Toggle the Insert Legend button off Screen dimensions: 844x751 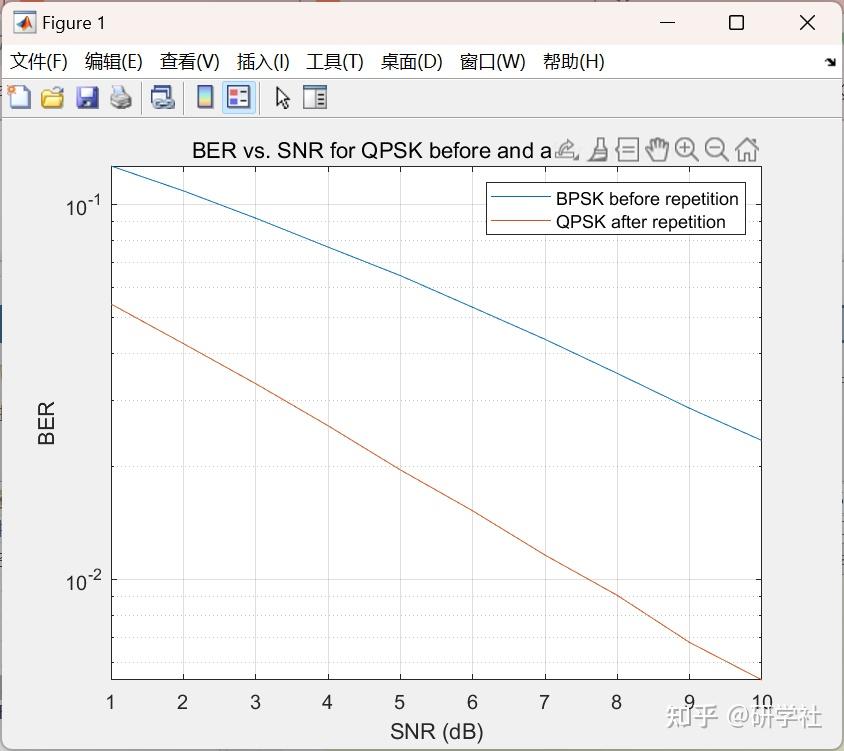238,97
